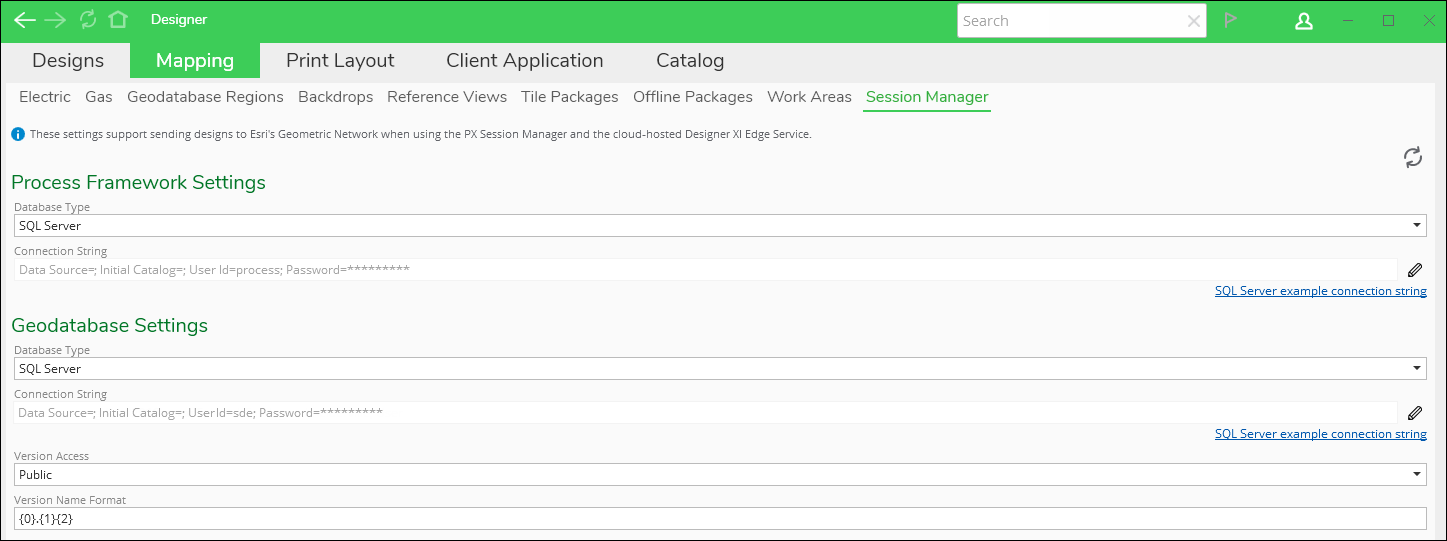Expand Geodatabase Database Type dropdown
The image size is (1447, 541).
pyautogui.click(x=720, y=369)
